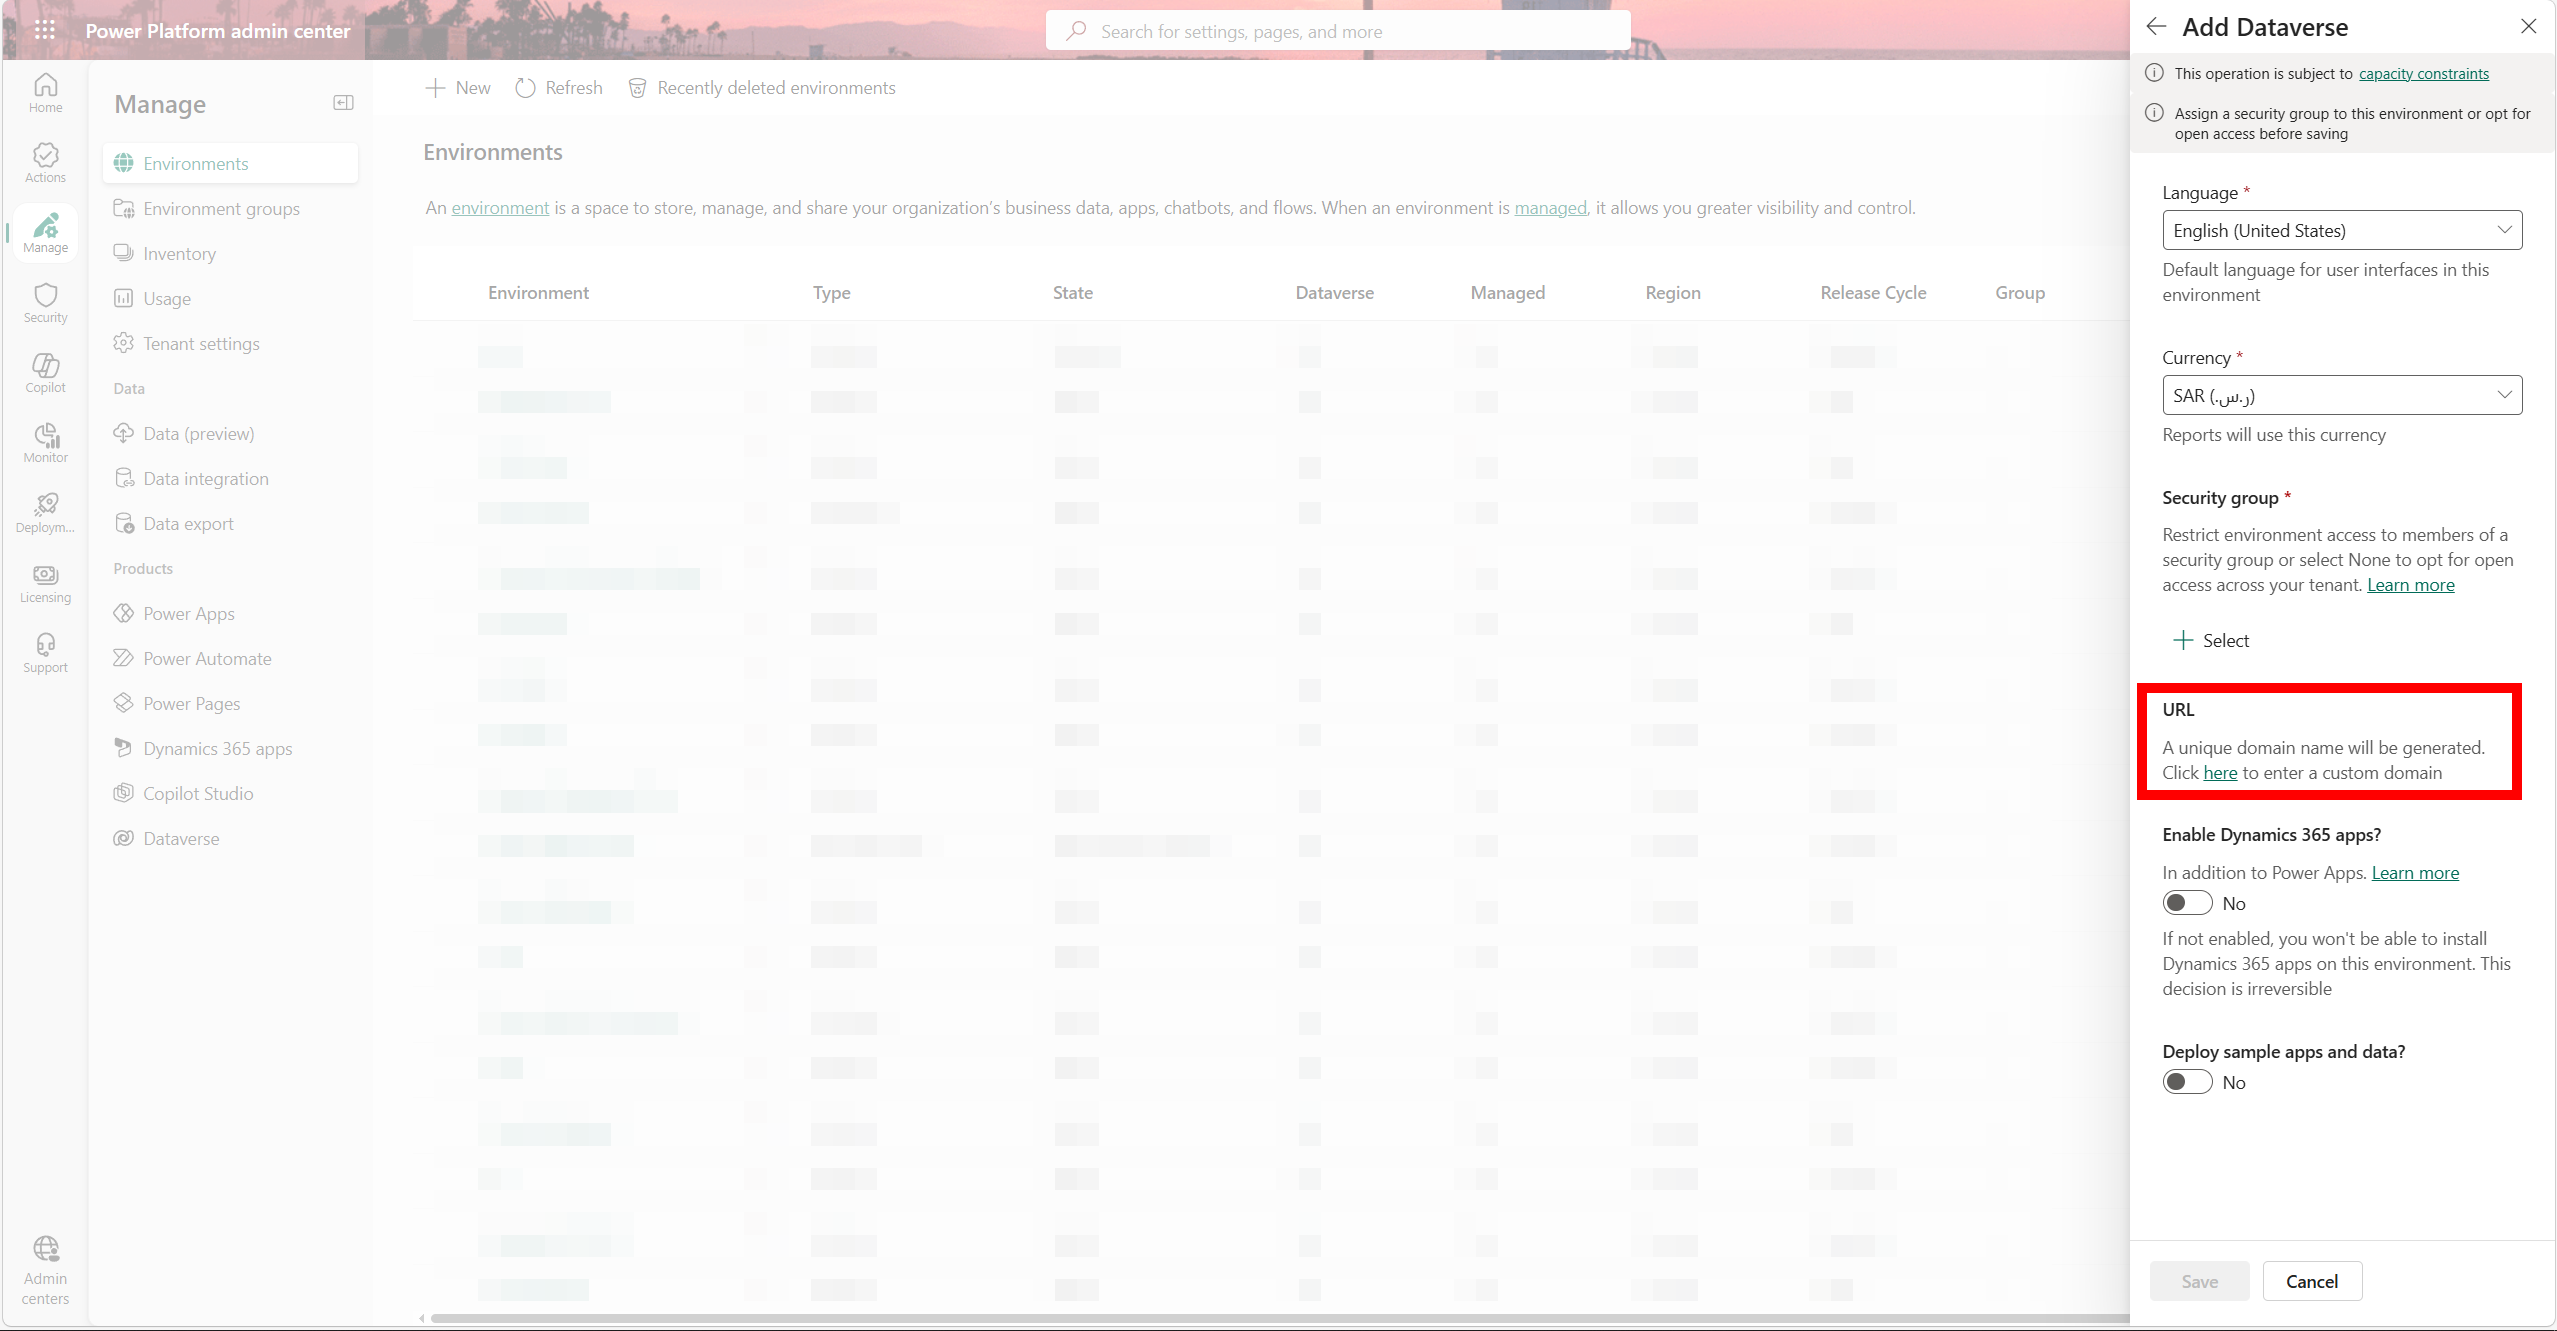The height and width of the screenshot is (1331, 2557).
Task: Click Group column header
Action: [2019, 293]
